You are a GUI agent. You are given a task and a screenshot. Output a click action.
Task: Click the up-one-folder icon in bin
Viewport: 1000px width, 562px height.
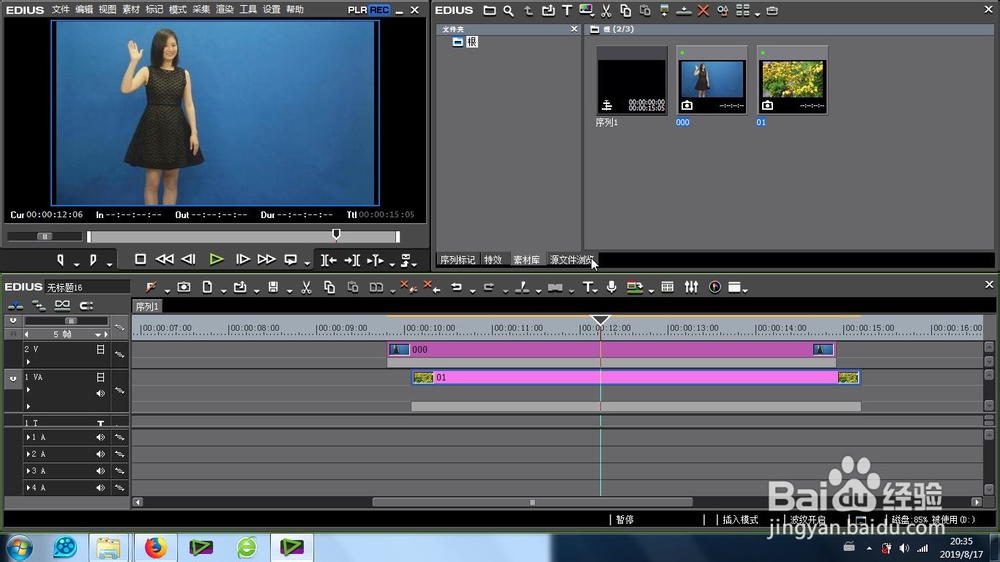pos(528,10)
